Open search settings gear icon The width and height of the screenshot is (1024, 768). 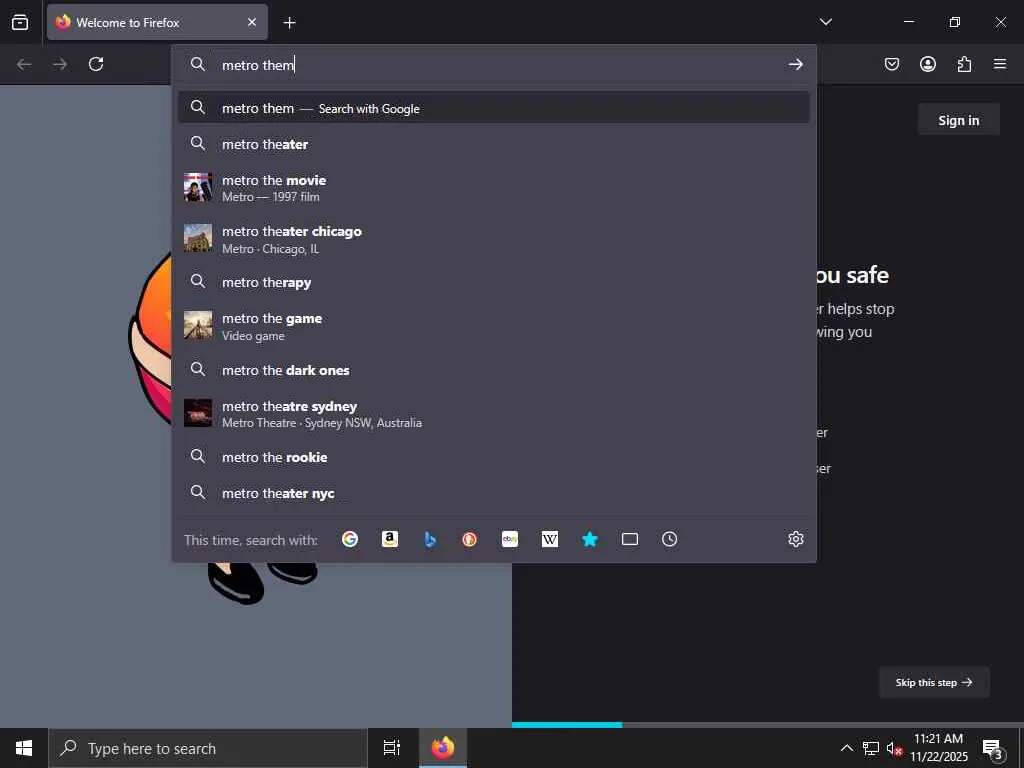pyautogui.click(x=795, y=539)
